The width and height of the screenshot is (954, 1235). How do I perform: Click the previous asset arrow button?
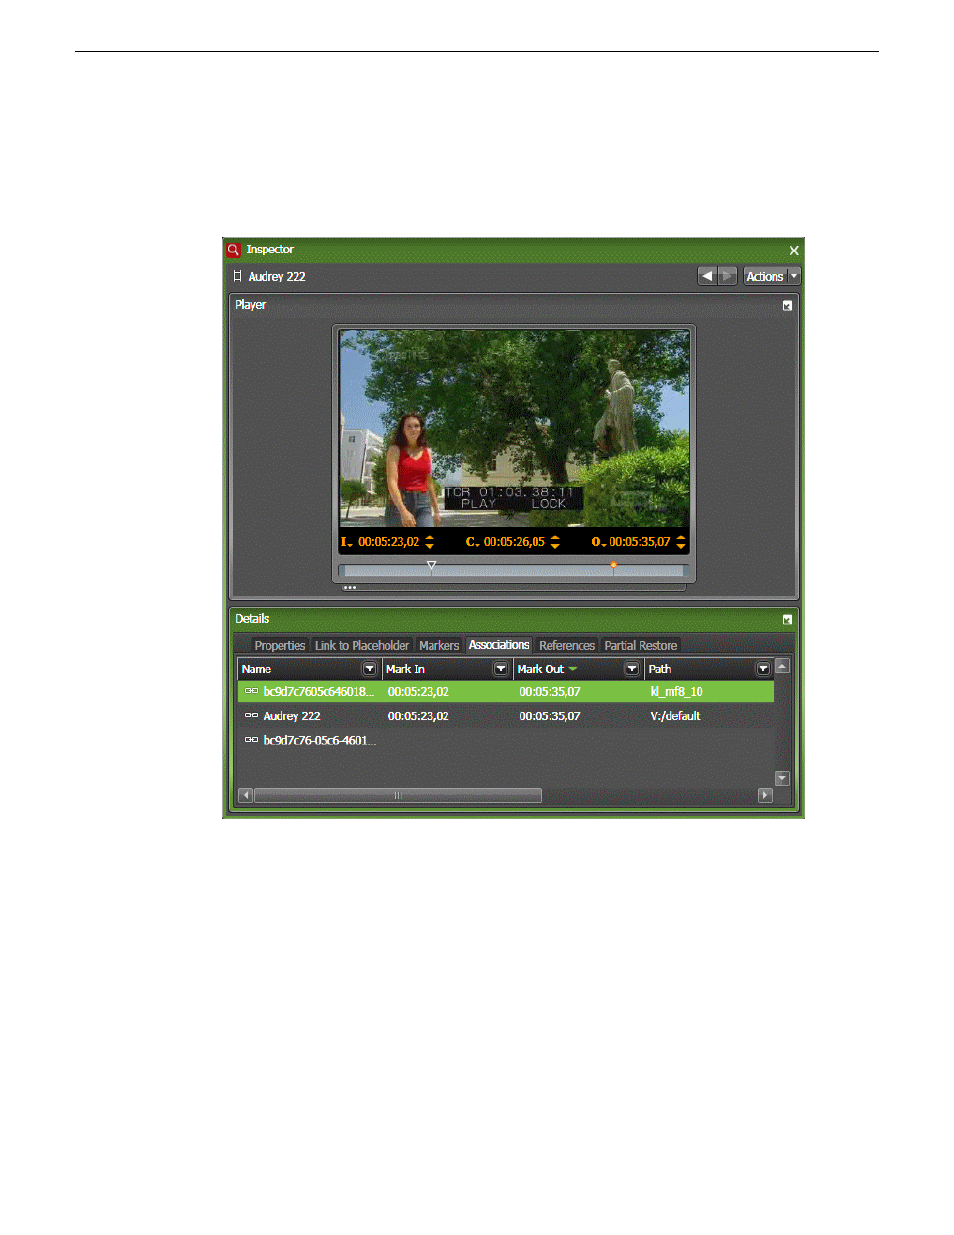click(x=707, y=276)
